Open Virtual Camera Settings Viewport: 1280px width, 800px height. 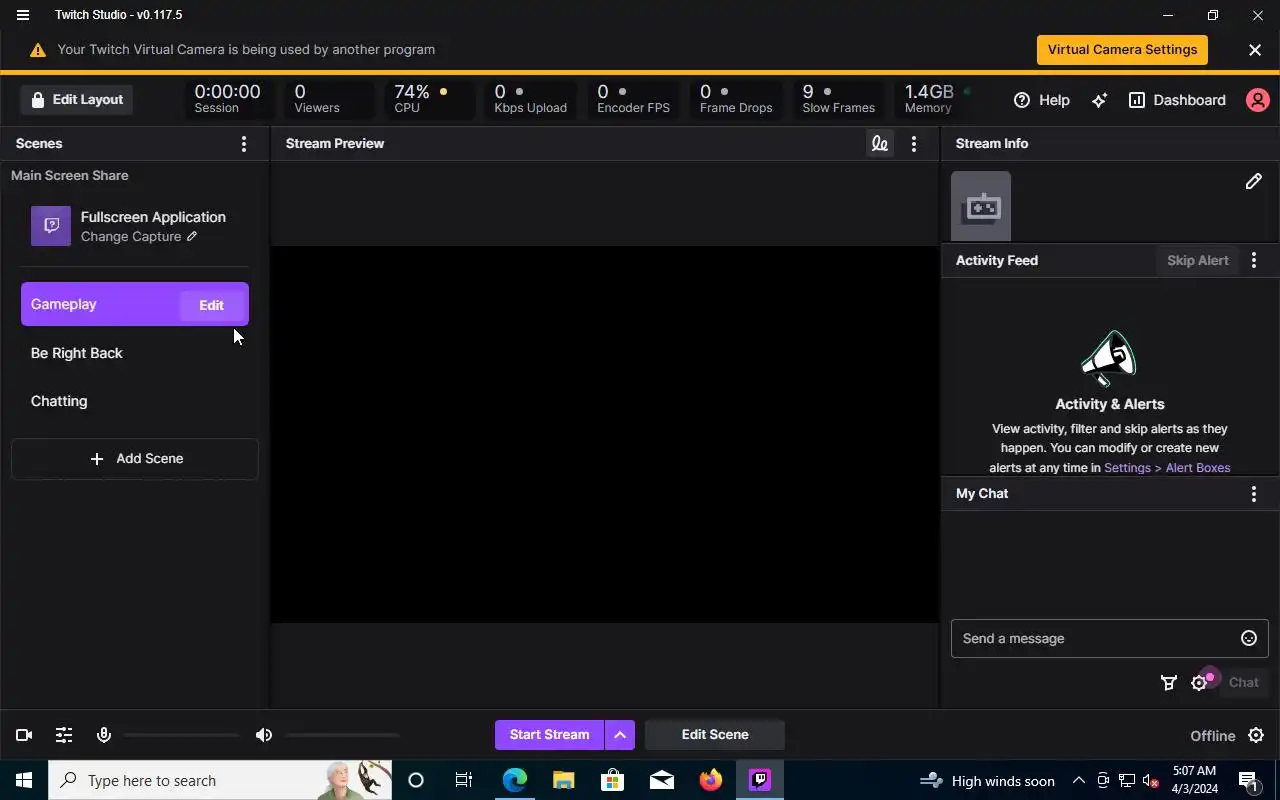coord(1122,50)
